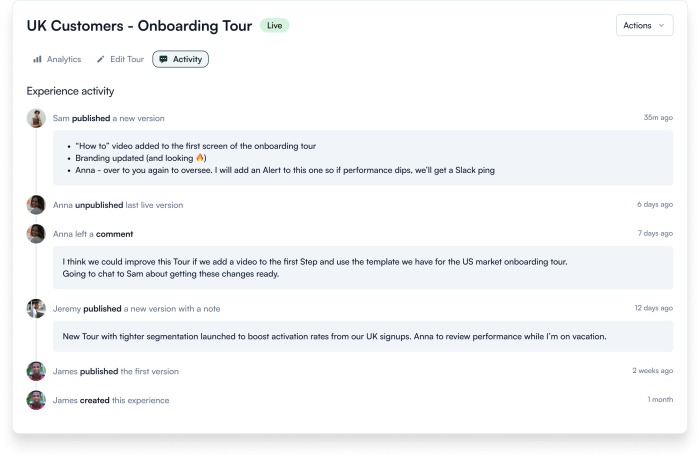Click the 35m ago timestamp
Screen dimensions: 700x458
[658, 117]
